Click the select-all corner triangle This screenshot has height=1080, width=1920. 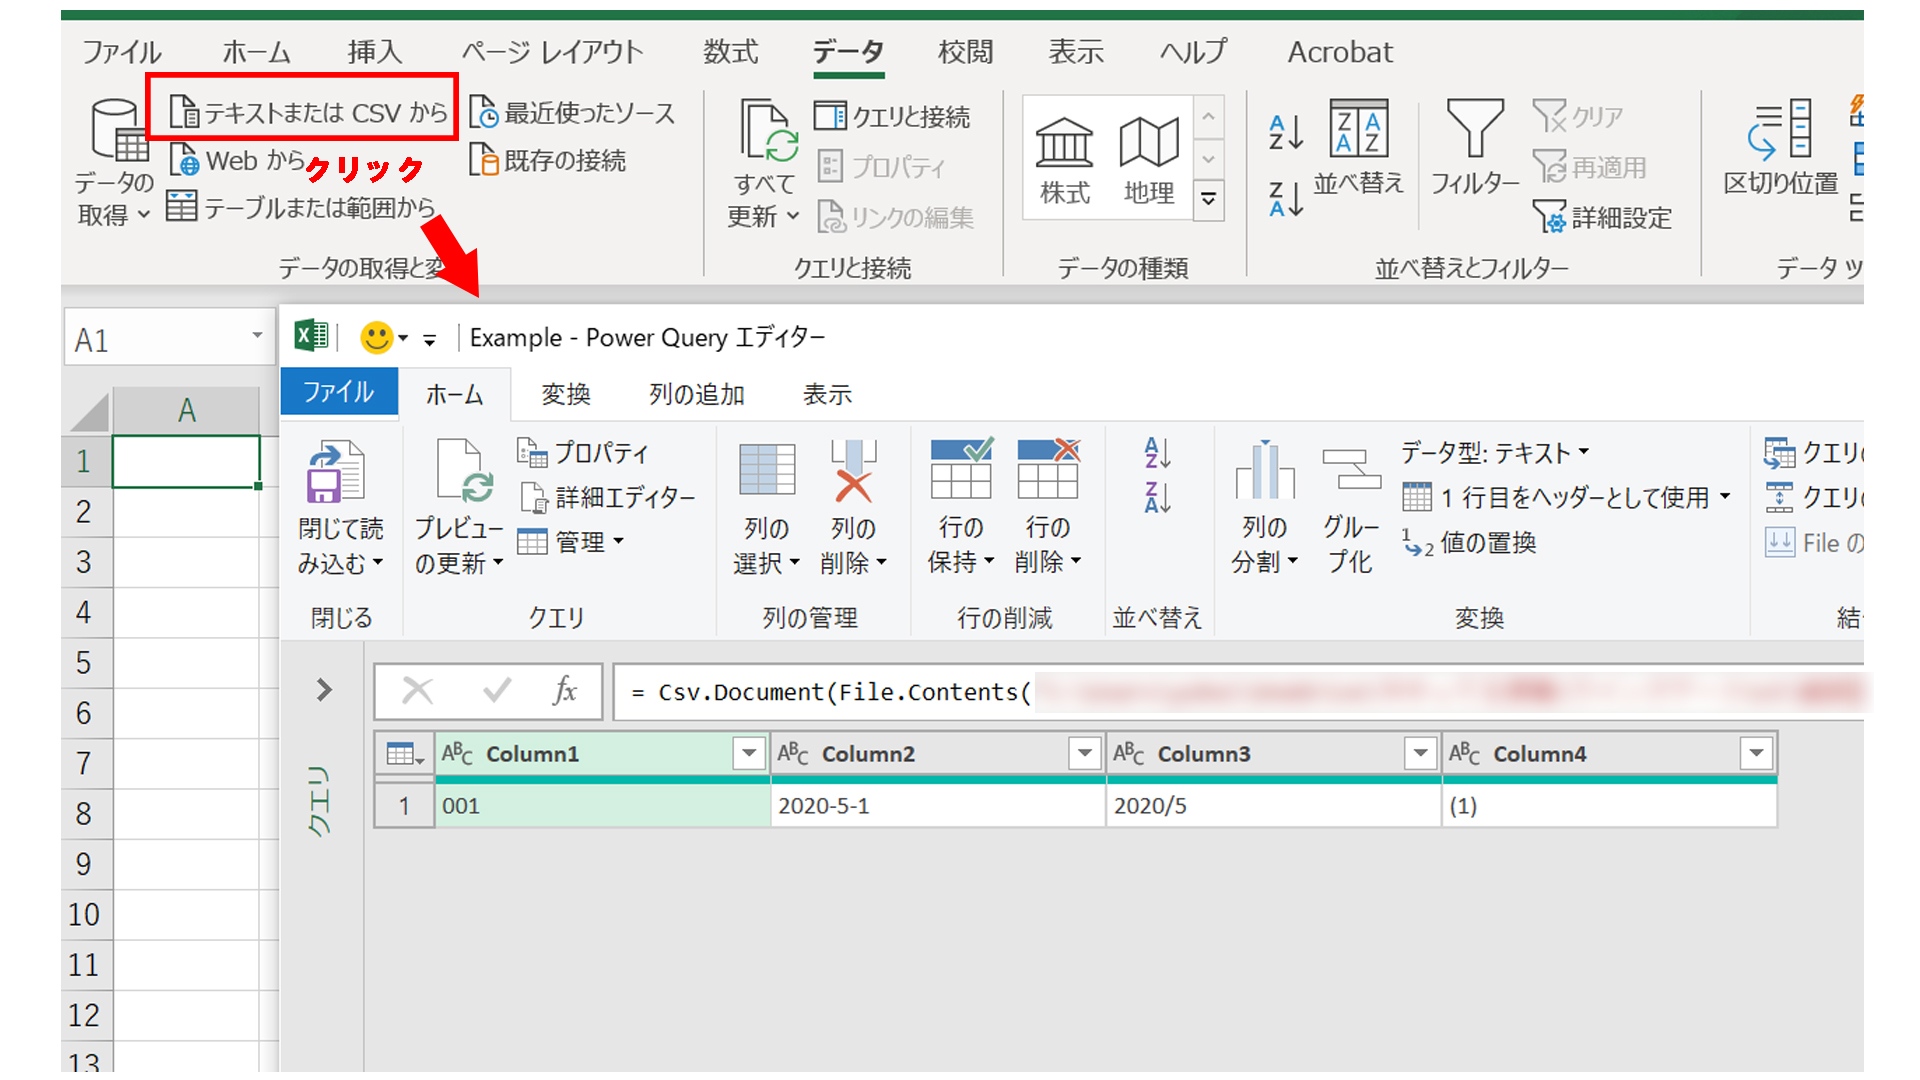(x=89, y=411)
